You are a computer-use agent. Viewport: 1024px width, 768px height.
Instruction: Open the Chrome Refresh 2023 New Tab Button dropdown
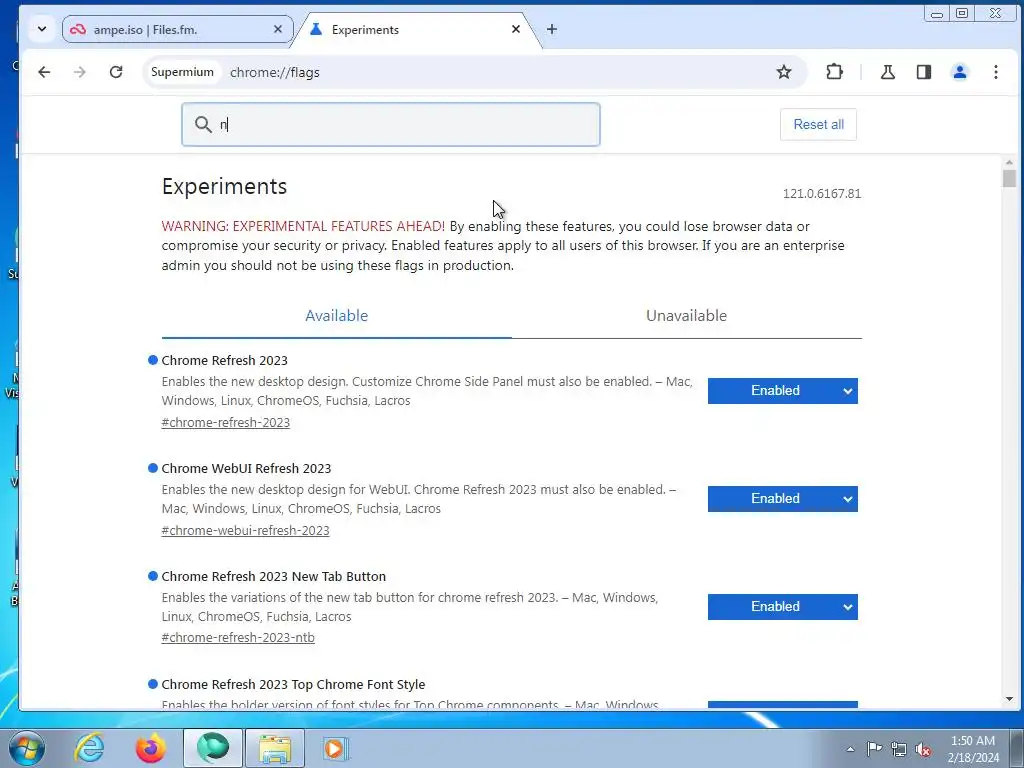click(782, 607)
